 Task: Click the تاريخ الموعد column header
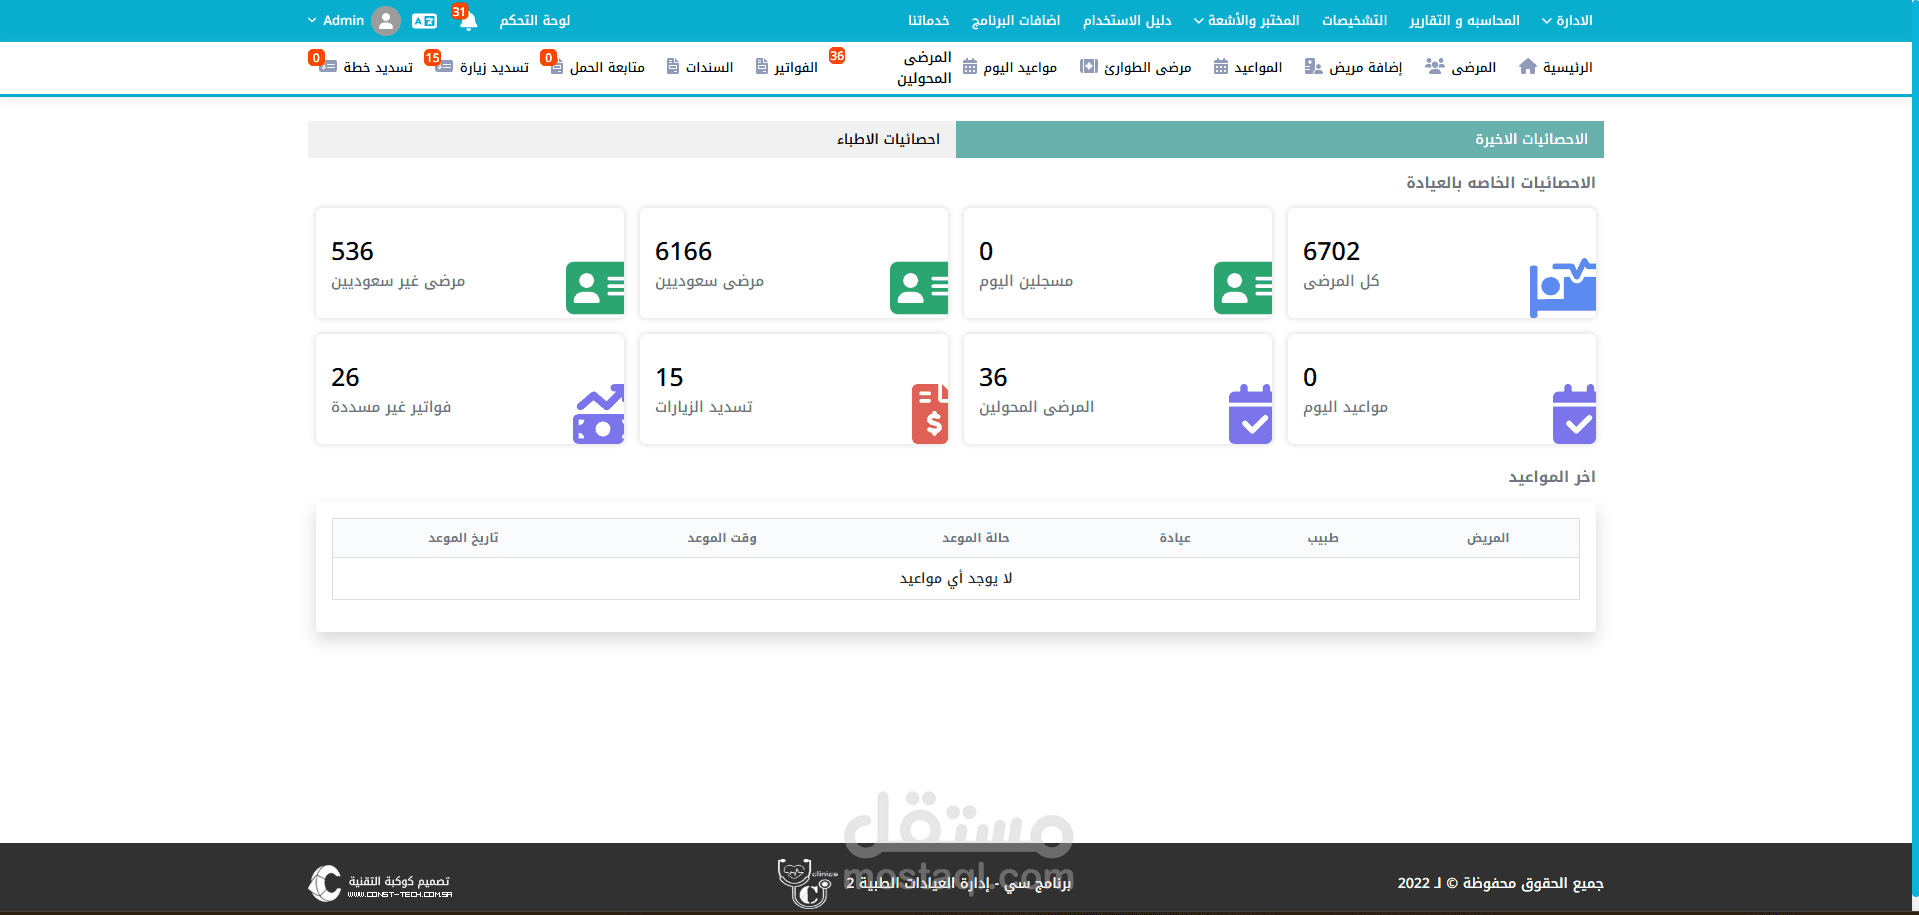(463, 538)
